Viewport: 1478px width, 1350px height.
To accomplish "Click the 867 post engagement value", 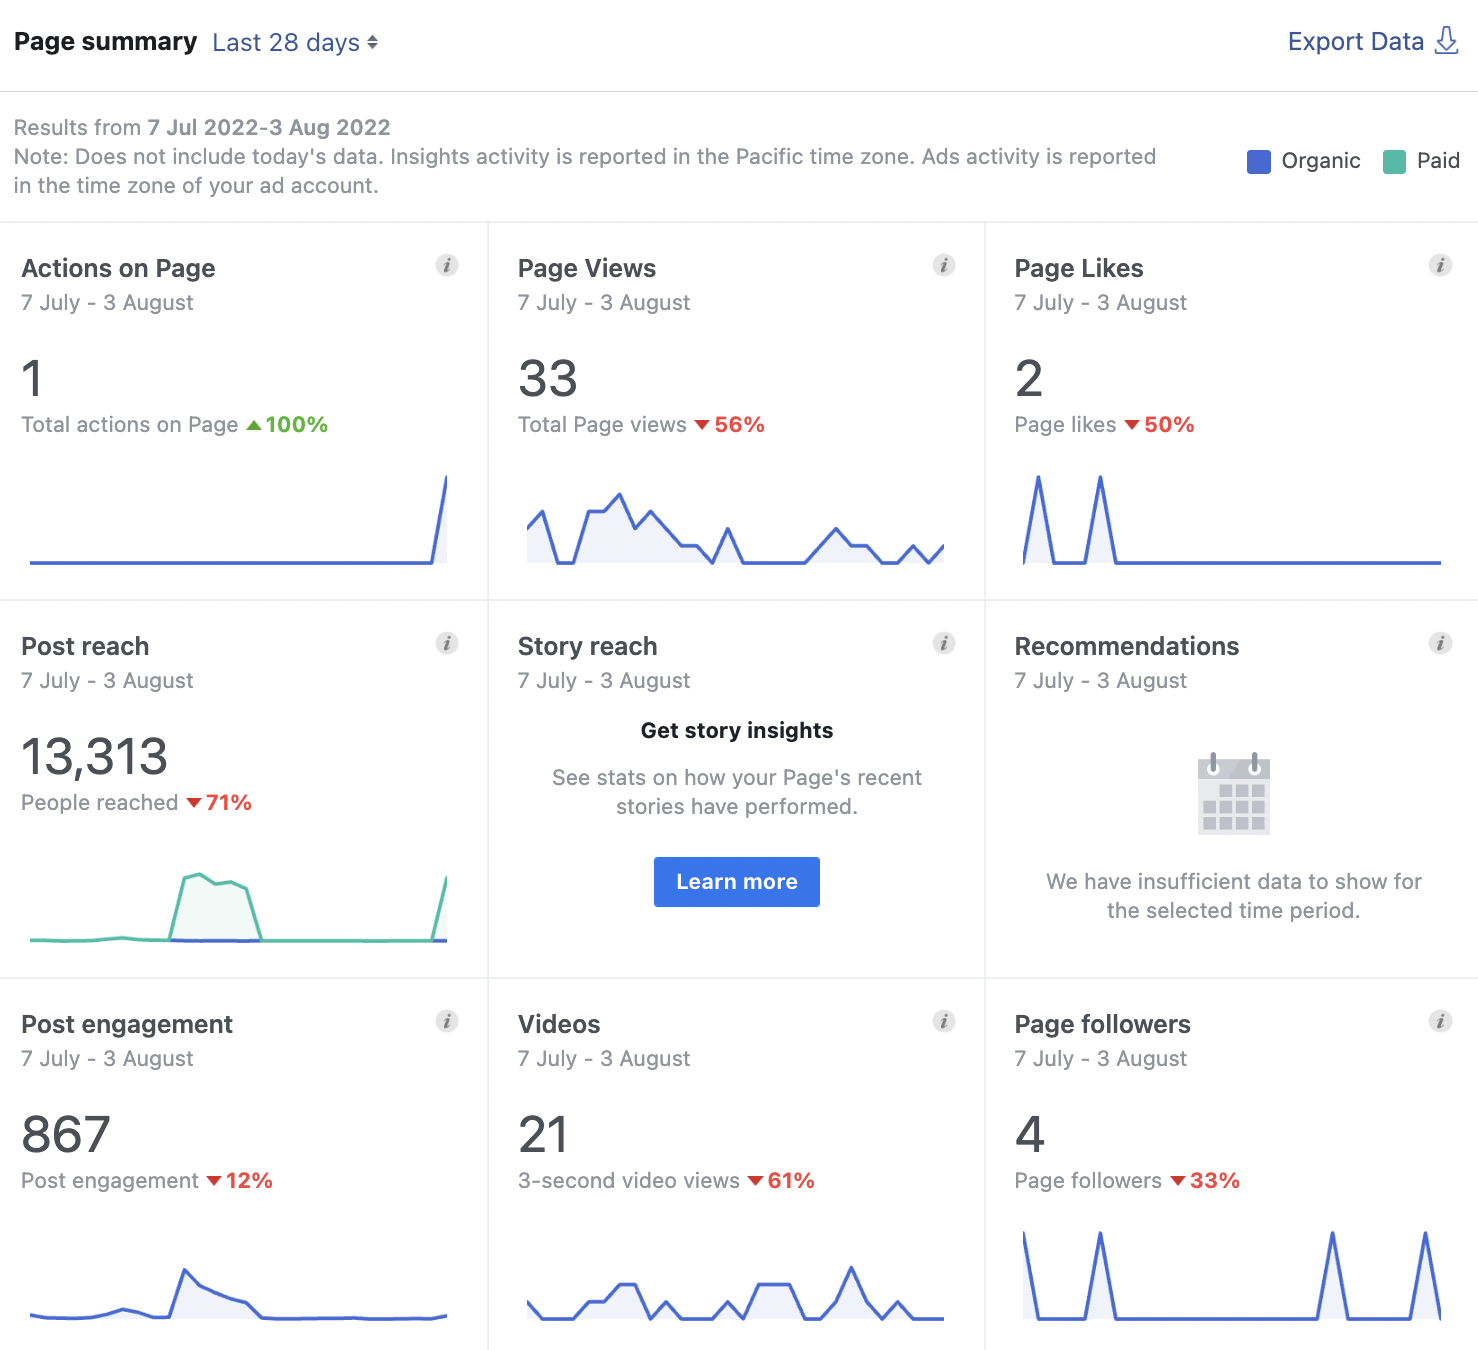I will (66, 1134).
